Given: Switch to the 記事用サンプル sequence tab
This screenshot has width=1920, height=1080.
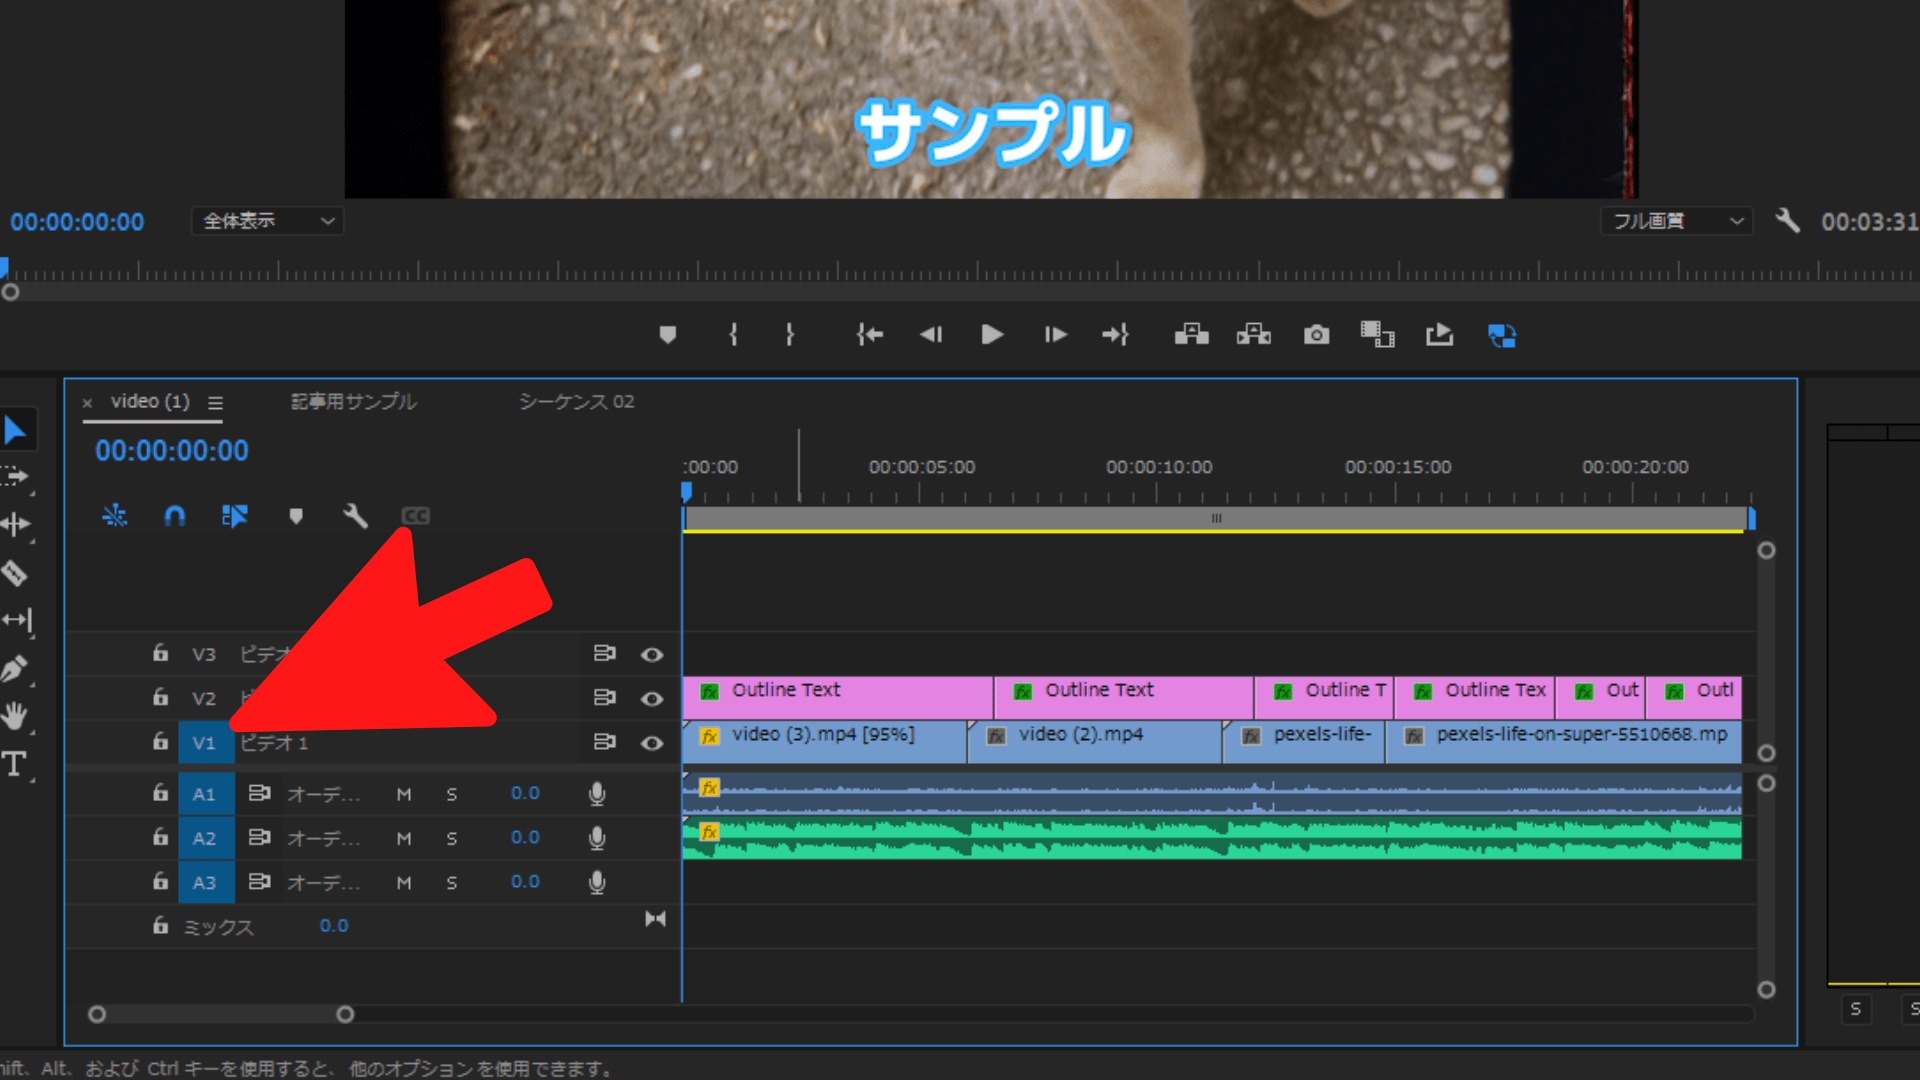Looking at the screenshot, I should [x=353, y=402].
